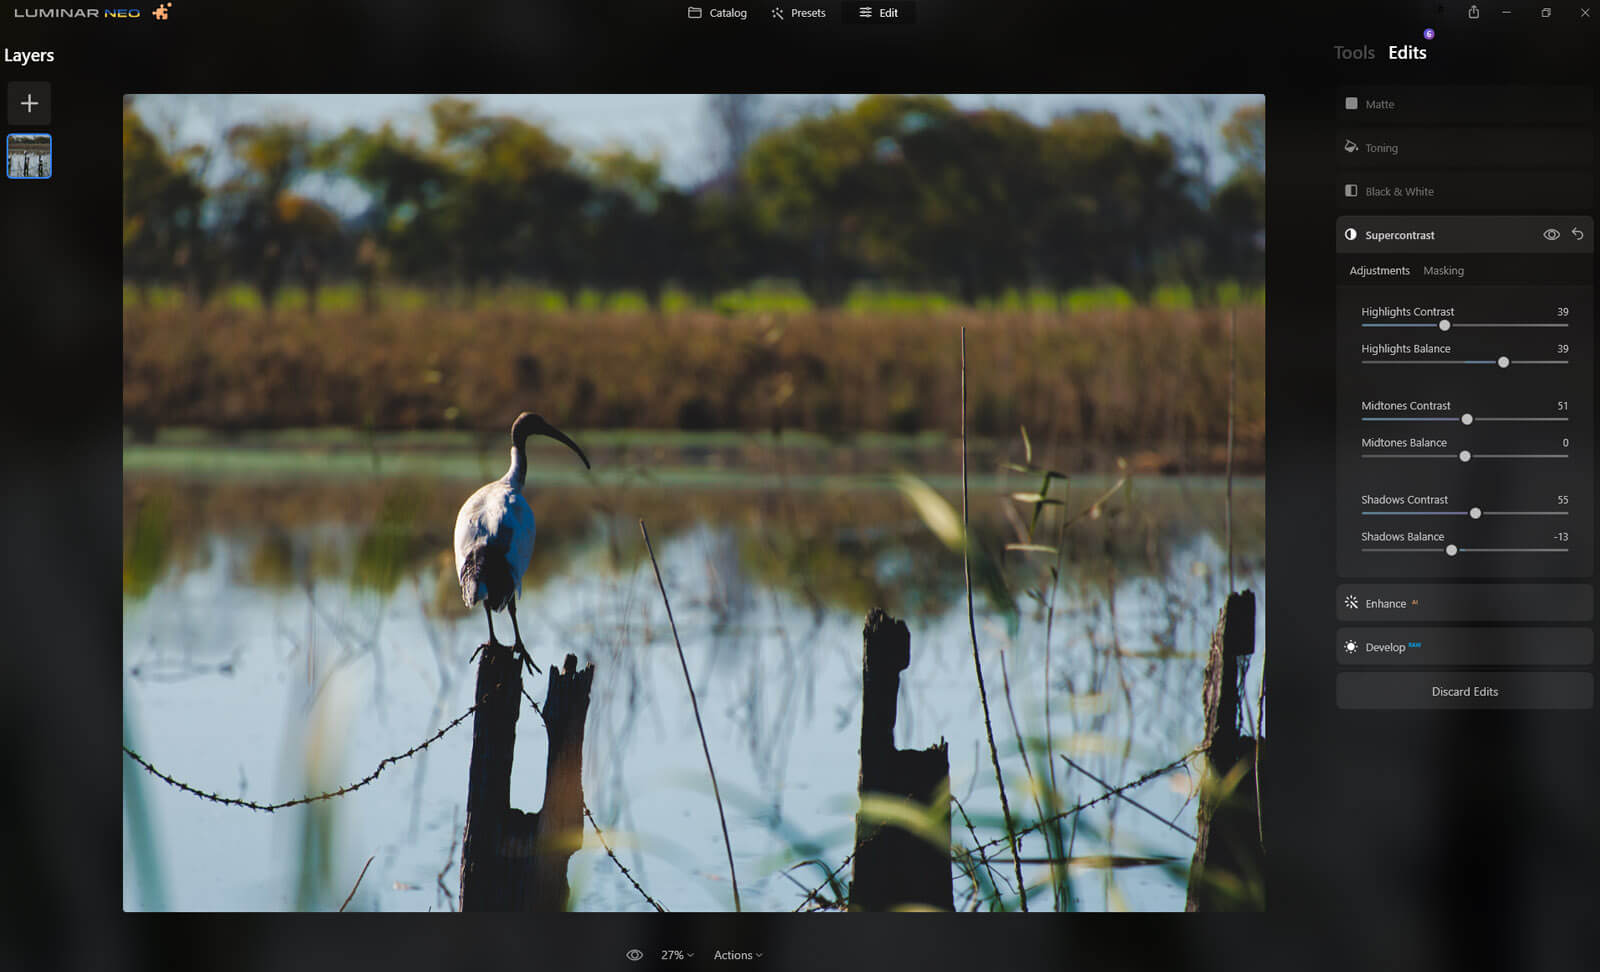Open the Presets view
Image resolution: width=1600 pixels, height=972 pixels.
(x=798, y=13)
